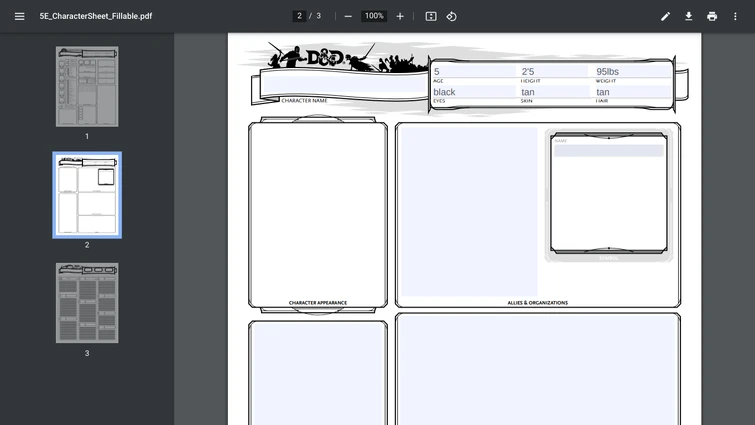The height and width of the screenshot is (425, 755).
Task: Select page 1 thumbnail
Action: (x=87, y=87)
